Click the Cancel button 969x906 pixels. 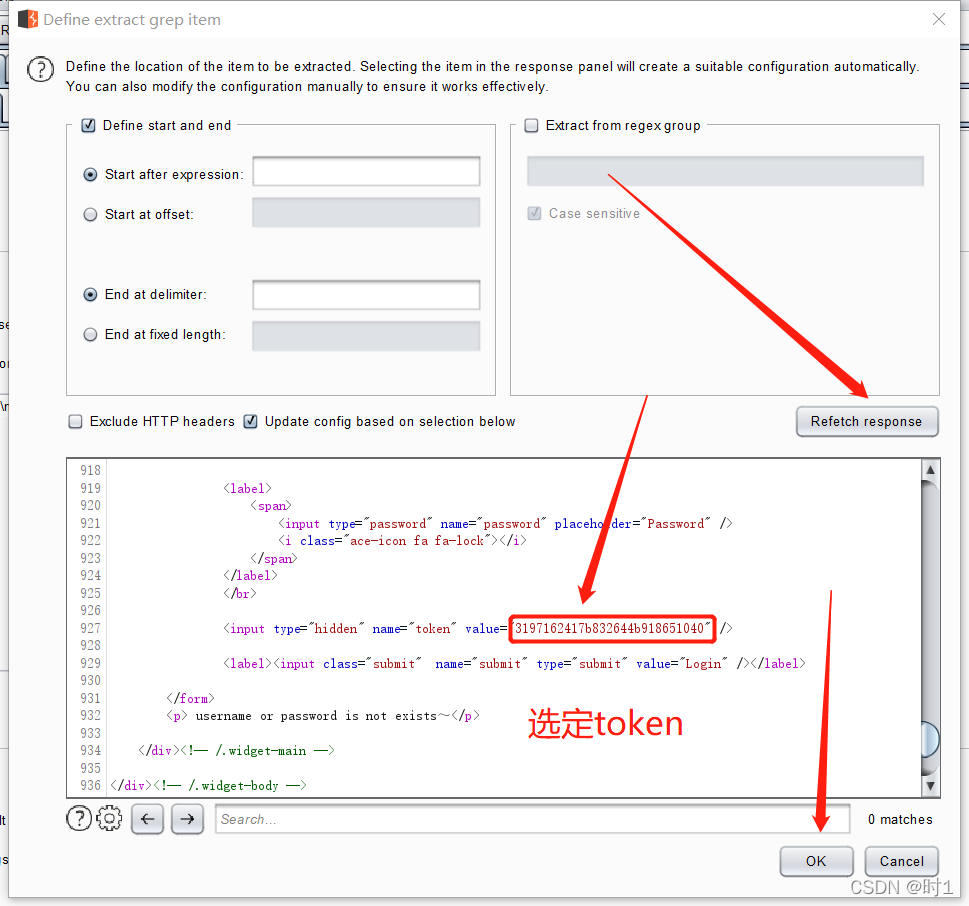[901, 861]
